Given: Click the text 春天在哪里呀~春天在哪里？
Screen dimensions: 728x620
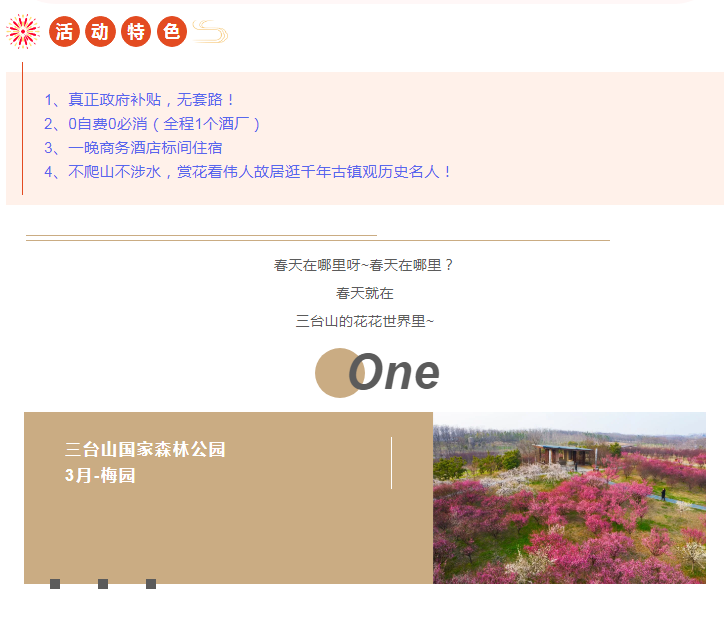Looking at the screenshot, I should coord(364,265).
